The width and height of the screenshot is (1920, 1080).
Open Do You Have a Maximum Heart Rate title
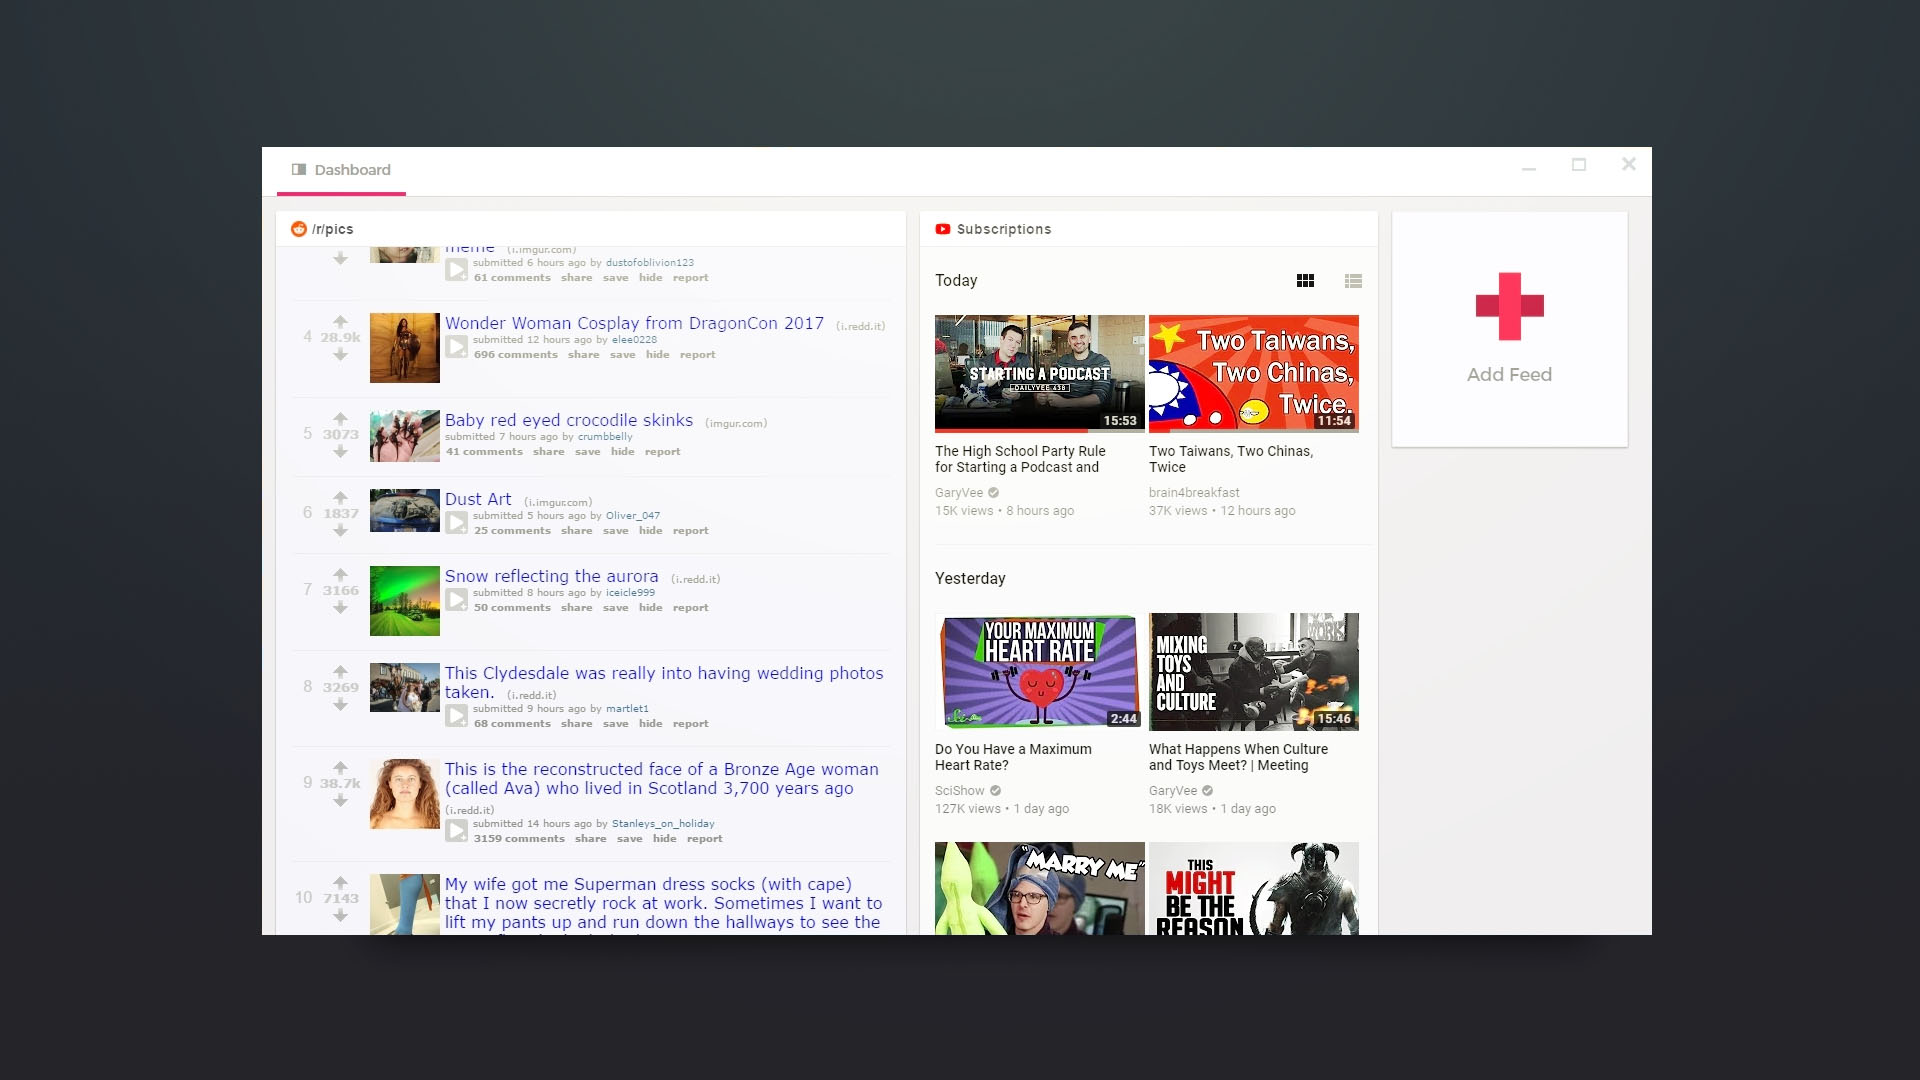click(1013, 757)
